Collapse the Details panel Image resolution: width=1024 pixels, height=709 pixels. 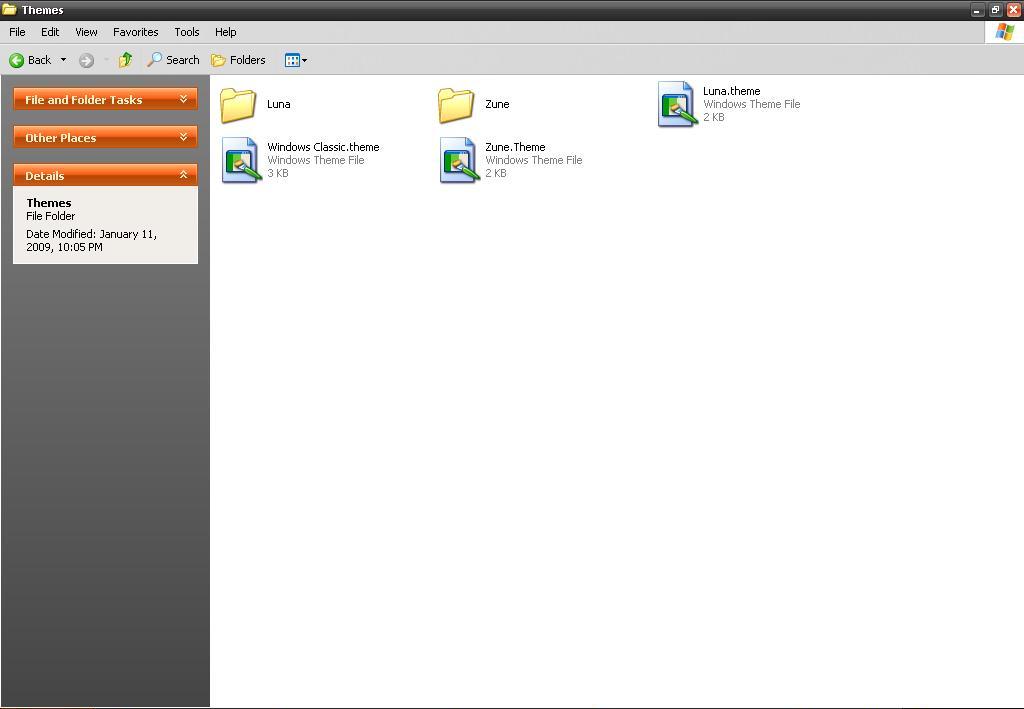click(105, 175)
